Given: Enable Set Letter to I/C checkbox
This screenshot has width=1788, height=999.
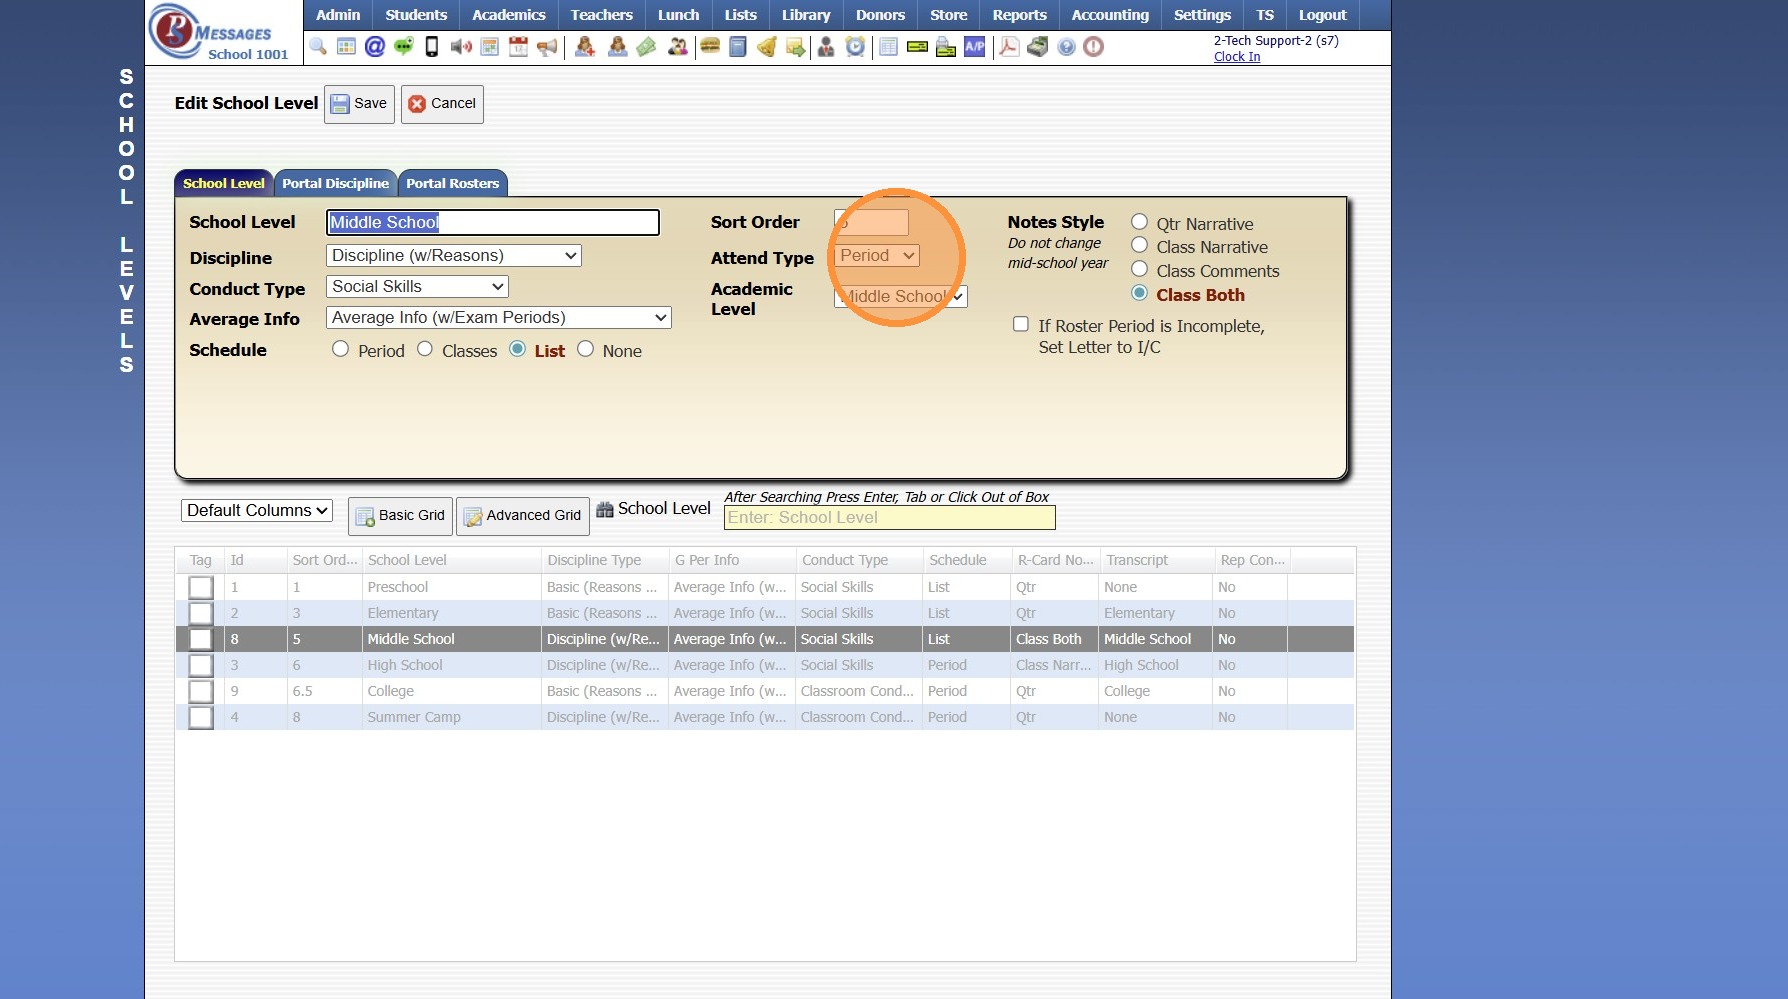Looking at the screenshot, I should 1021,324.
